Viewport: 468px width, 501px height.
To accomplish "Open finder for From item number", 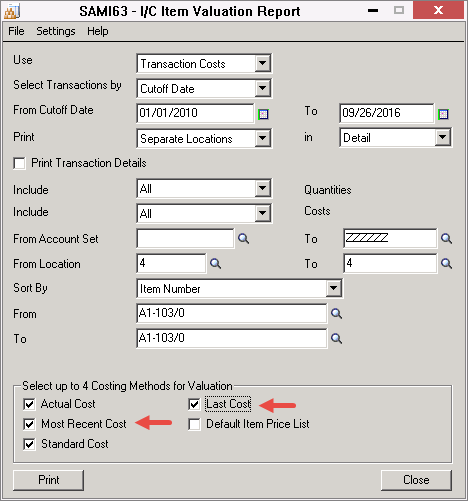I will [336, 313].
